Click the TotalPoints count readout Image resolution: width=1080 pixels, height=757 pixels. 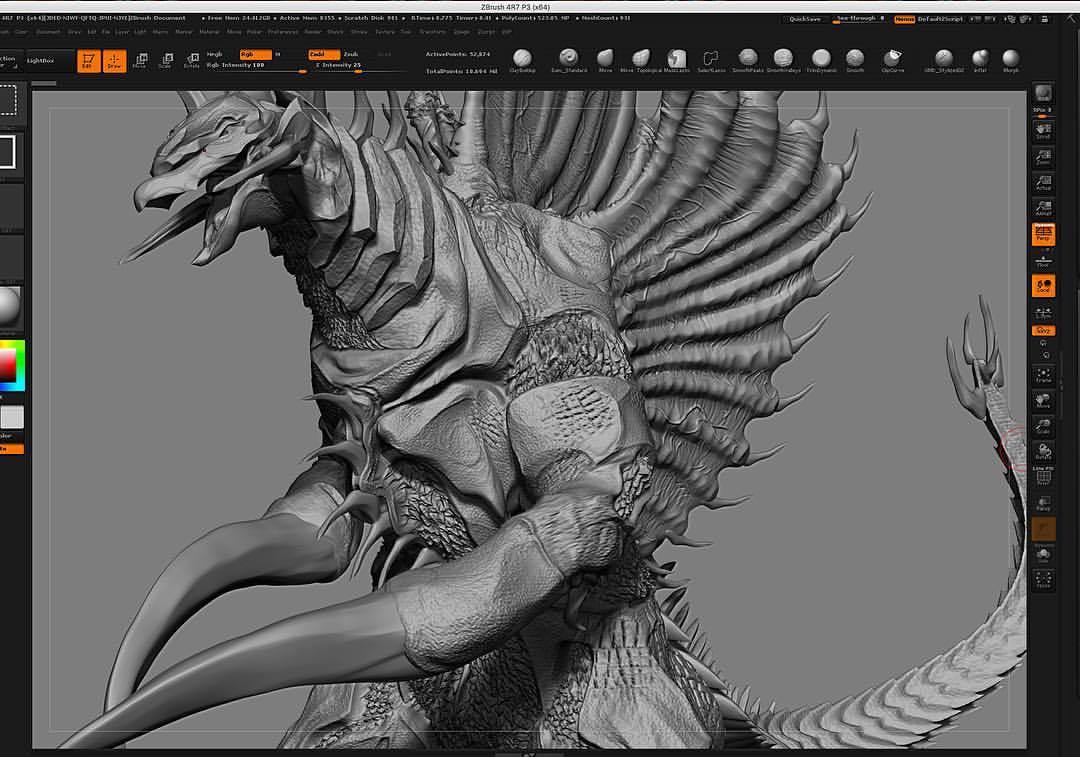(x=461, y=71)
